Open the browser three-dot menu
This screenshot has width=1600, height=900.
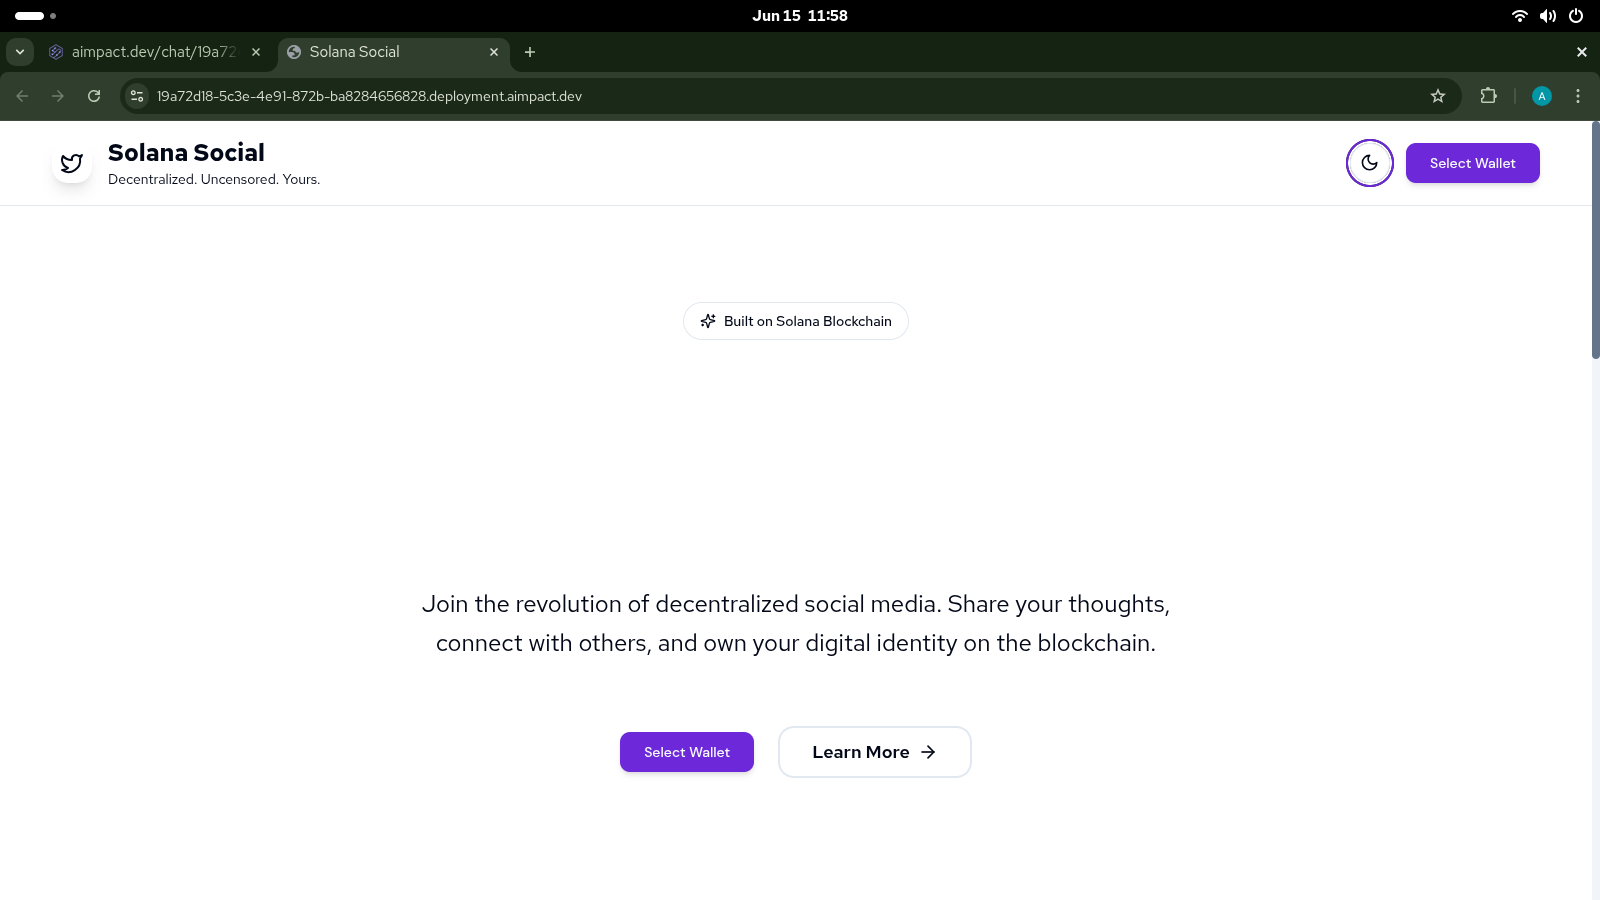coord(1578,96)
